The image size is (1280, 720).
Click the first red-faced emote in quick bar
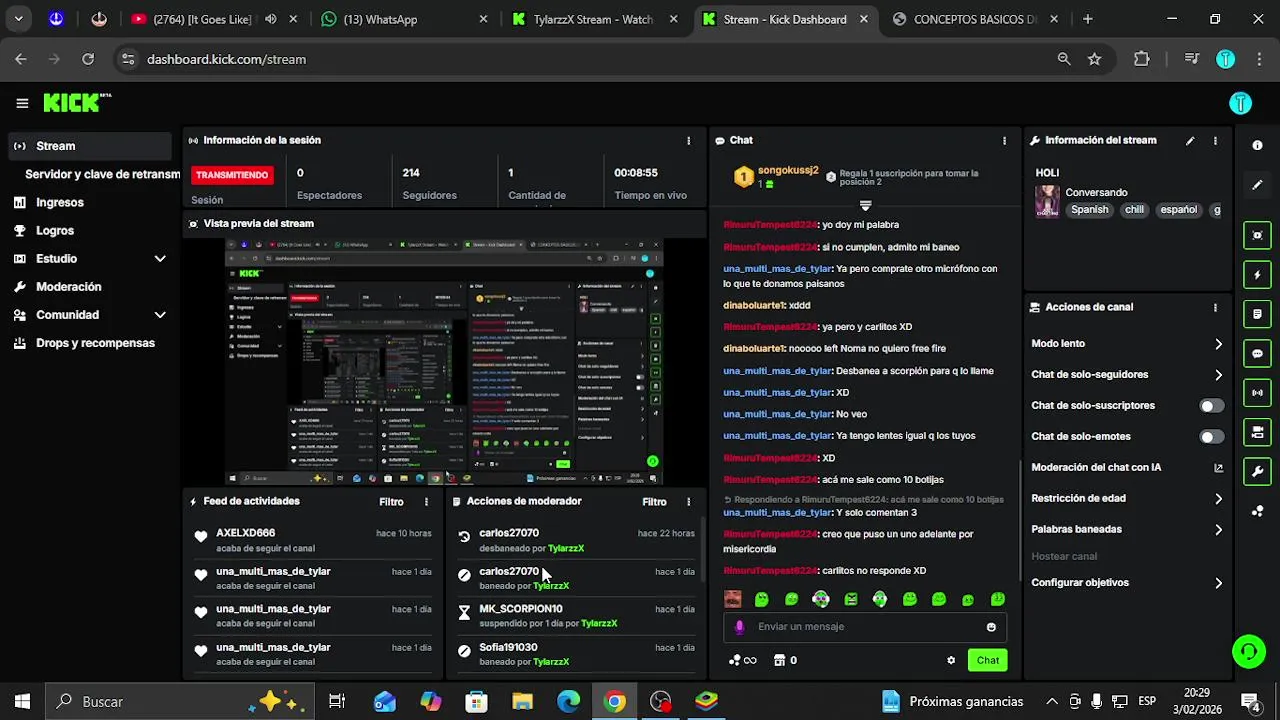[x=733, y=599]
